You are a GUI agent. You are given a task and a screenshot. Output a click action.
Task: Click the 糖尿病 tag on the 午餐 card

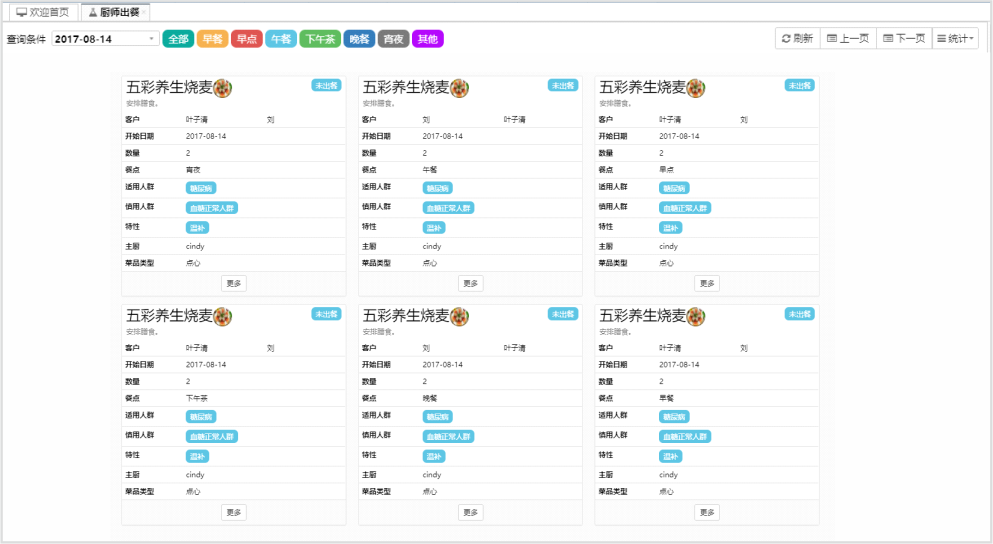438,187
